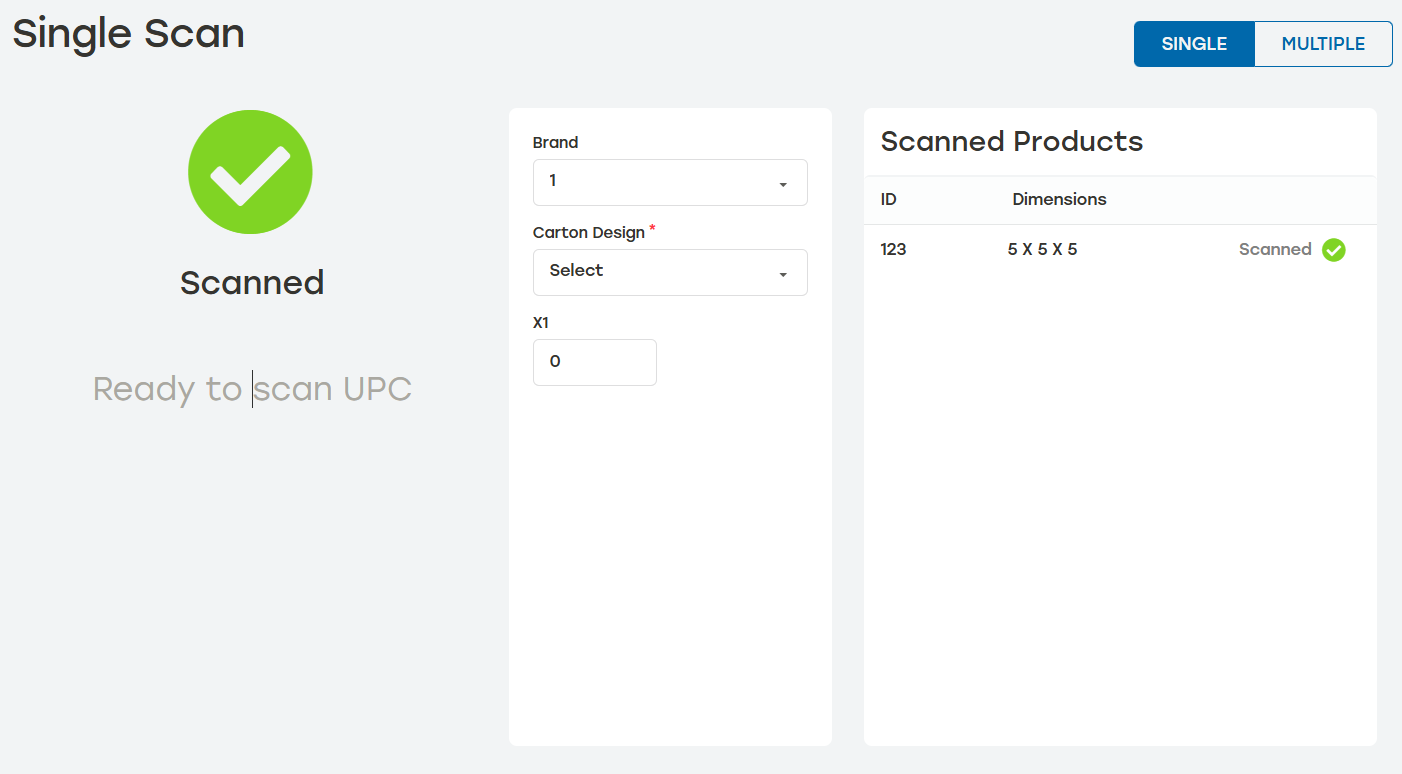Click the Carton Design Select arrow

click(783, 275)
